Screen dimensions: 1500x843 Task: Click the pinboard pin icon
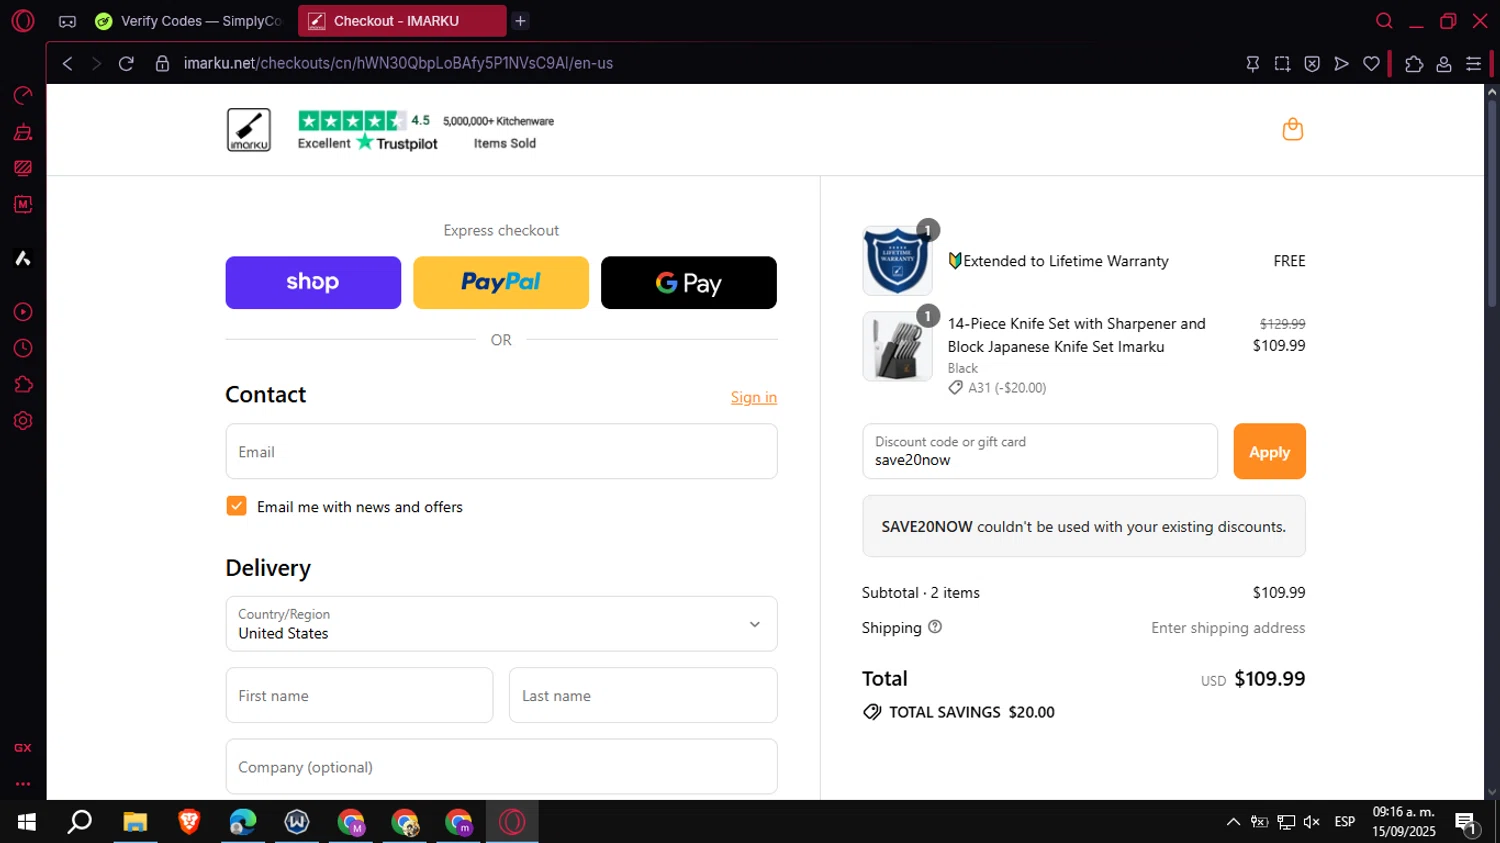[1252, 63]
